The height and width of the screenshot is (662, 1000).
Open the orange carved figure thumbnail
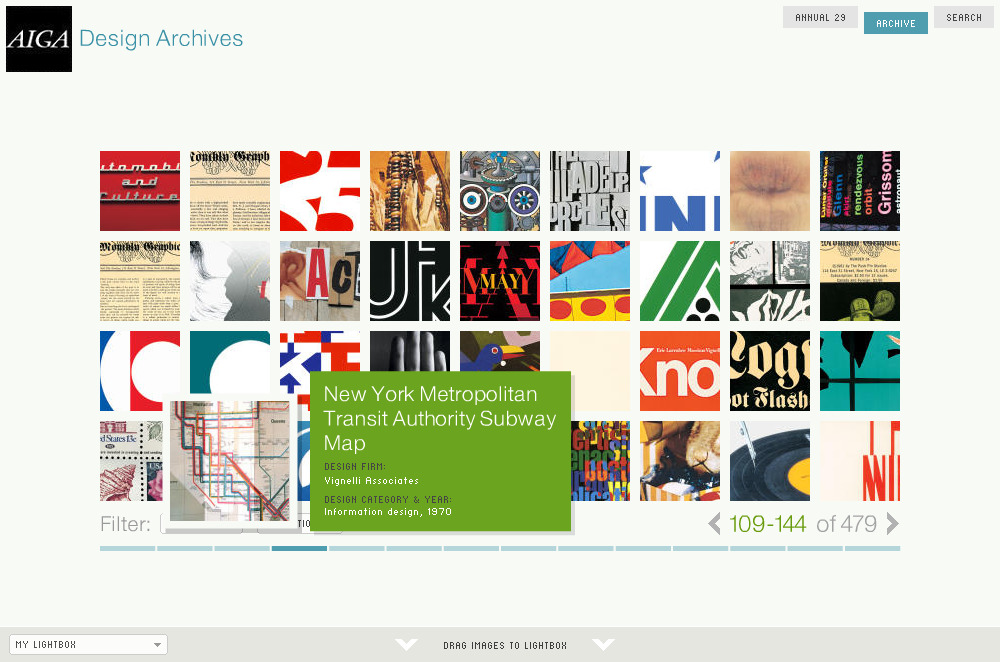pyautogui.click(x=409, y=191)
